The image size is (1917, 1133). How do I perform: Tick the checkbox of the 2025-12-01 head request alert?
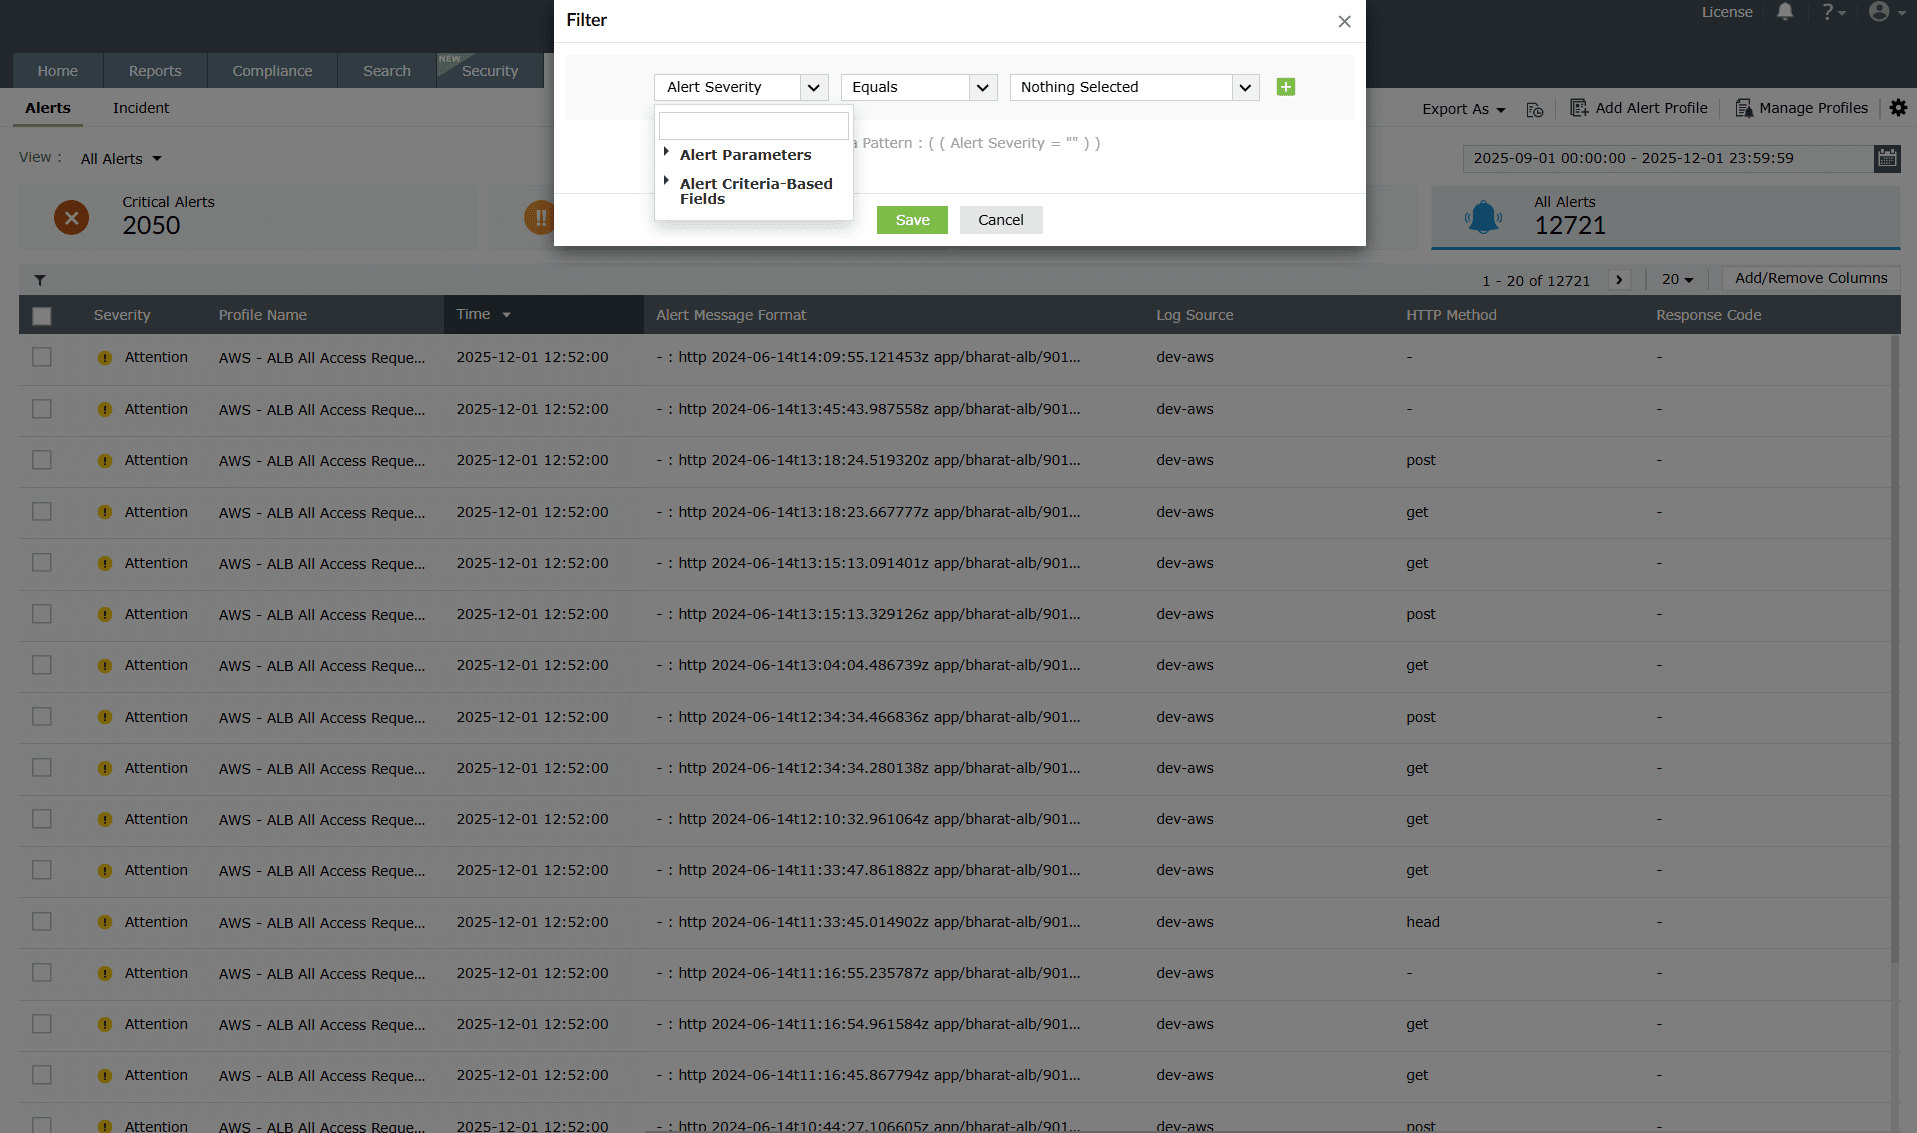coord(41,921)
